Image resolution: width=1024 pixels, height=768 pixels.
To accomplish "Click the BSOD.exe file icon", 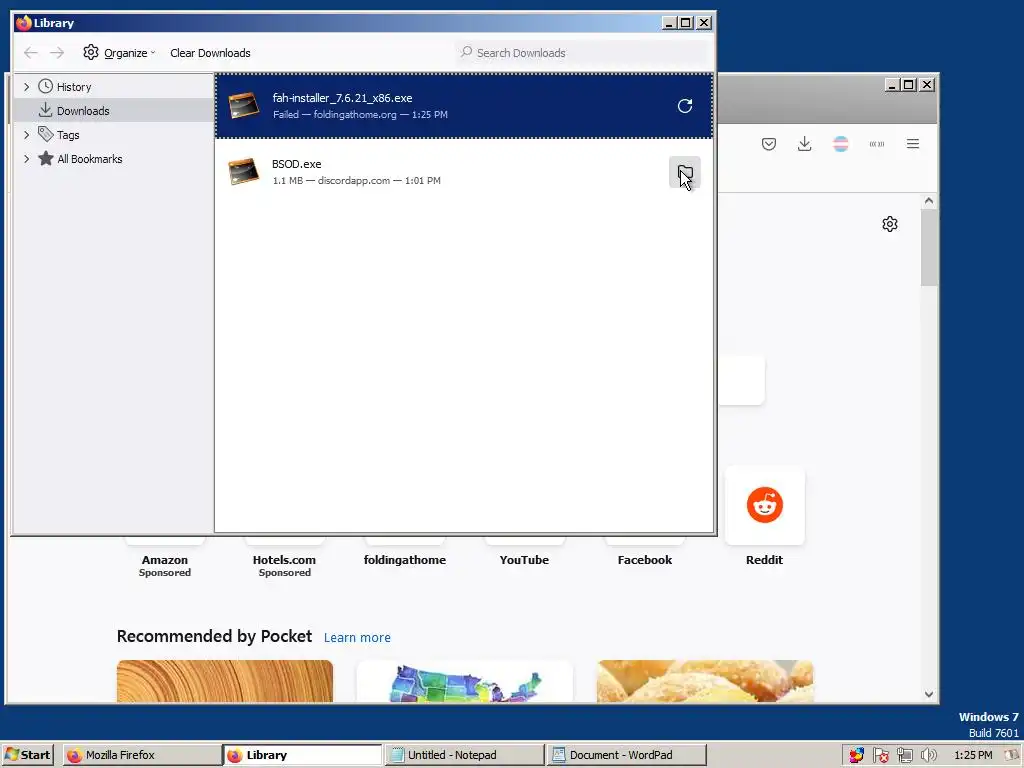I will 244,172.
